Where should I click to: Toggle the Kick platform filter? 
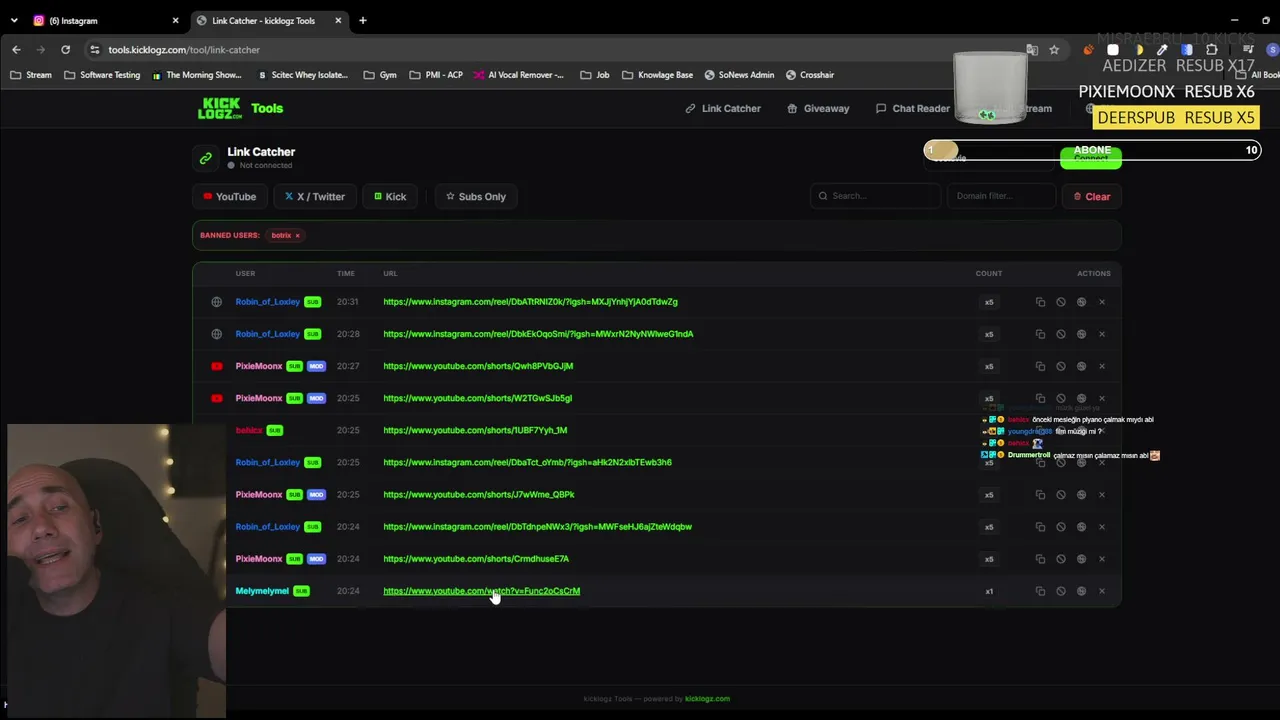(x=390, y=196)
